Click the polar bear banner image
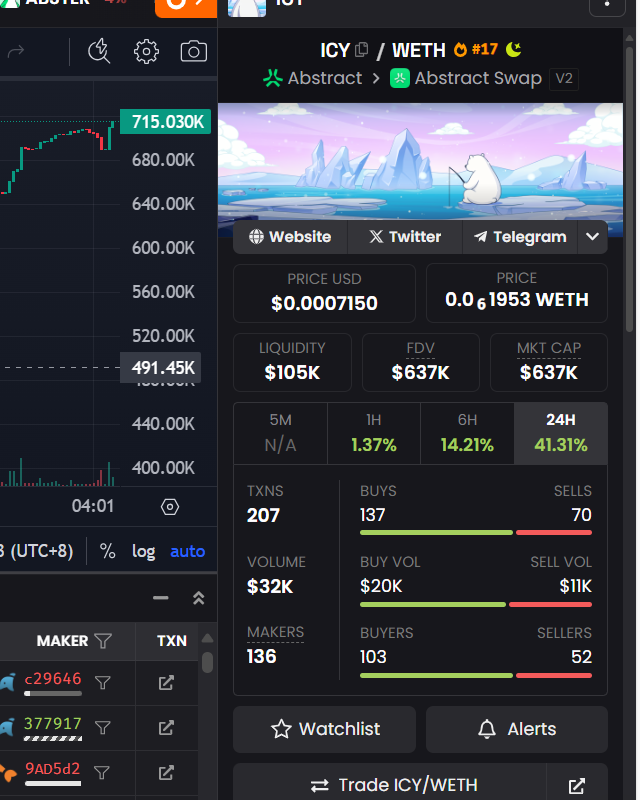640x800 pixels. tap(420, 162)
